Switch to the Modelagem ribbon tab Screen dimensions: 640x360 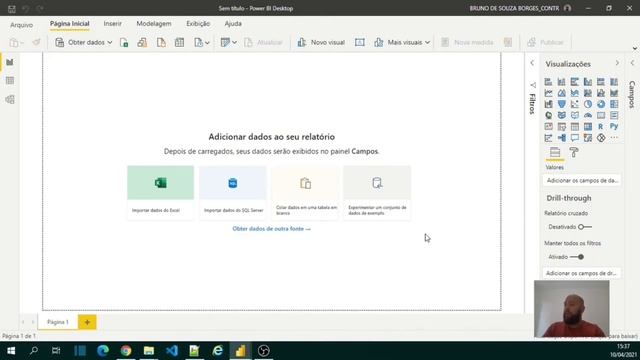point(154,24)
